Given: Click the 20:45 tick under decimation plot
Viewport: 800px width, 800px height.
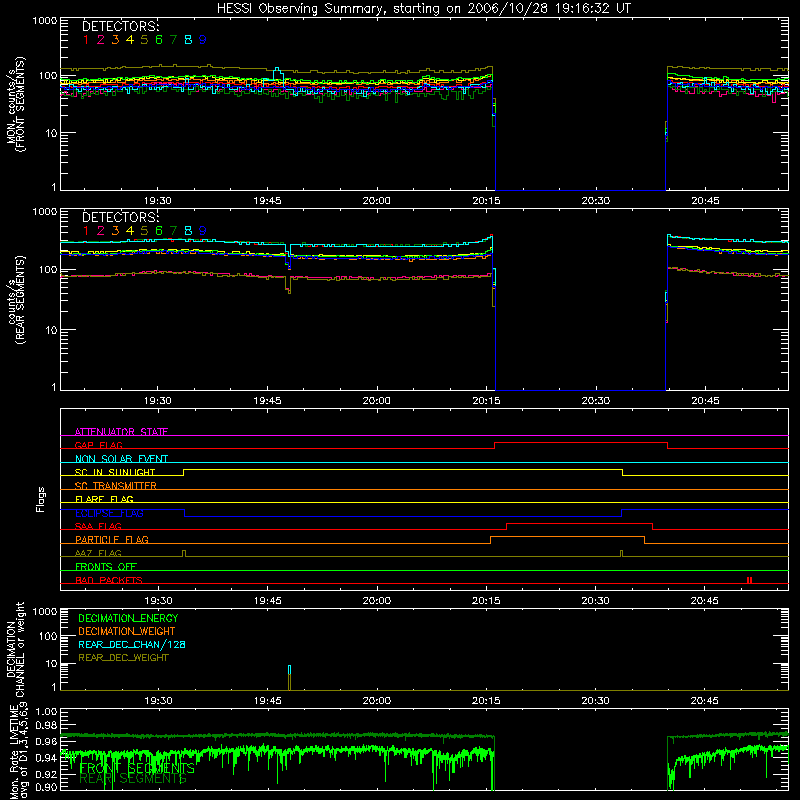Looking at the screenshot, I should [x=705, y=701].
